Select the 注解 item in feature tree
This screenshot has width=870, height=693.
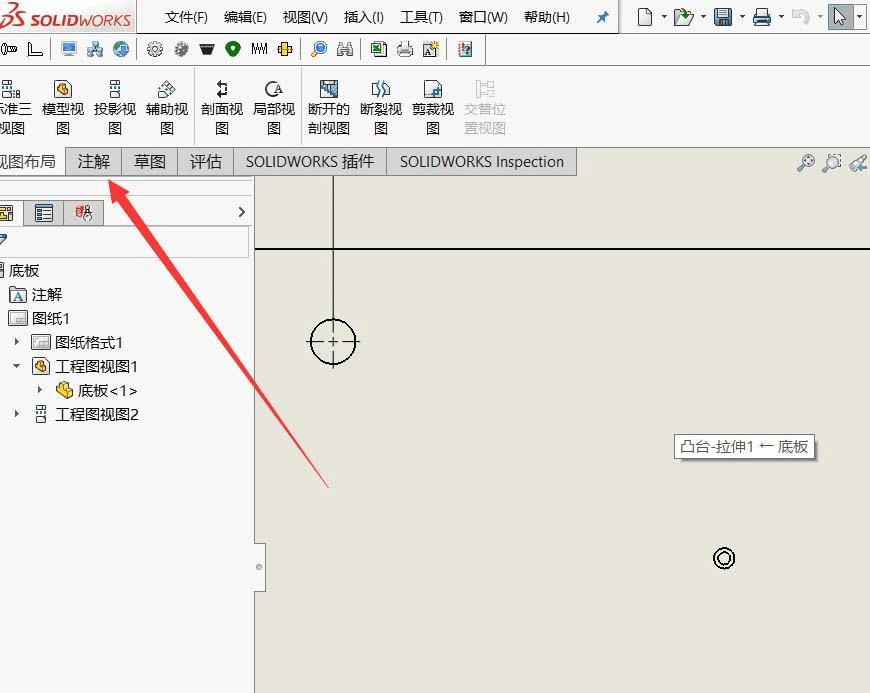[x=46, y=294]
